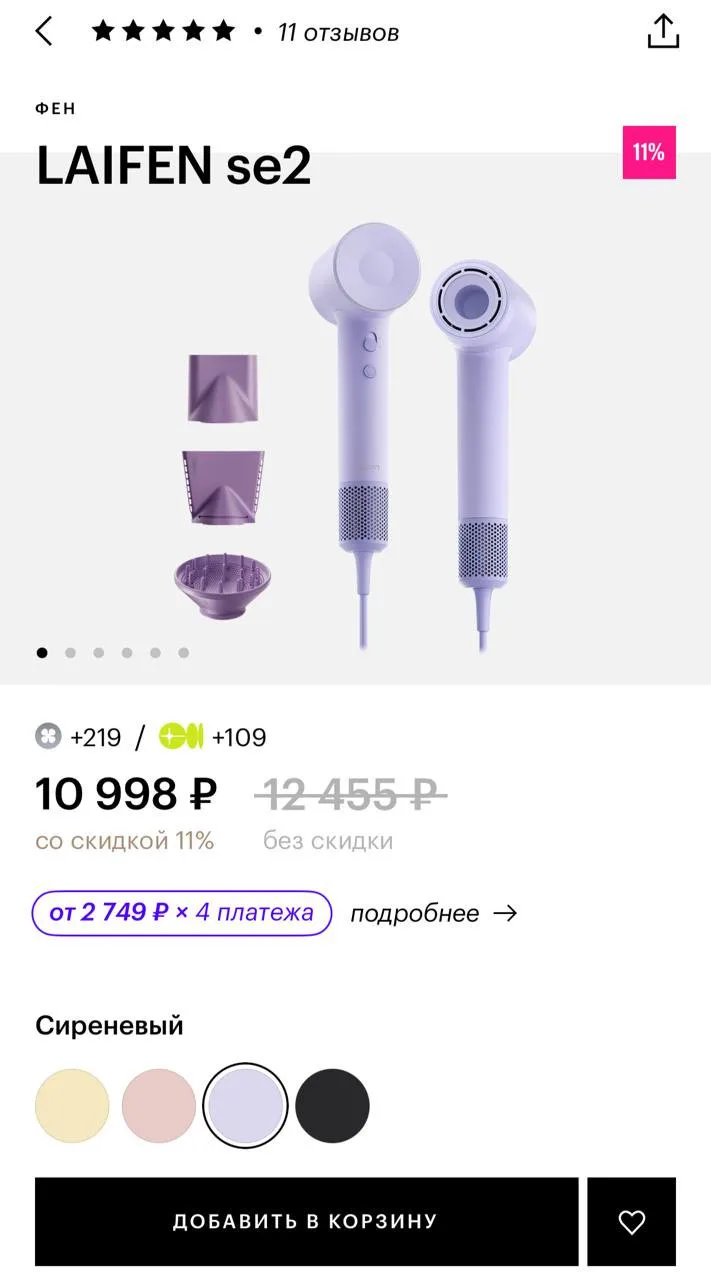This screenshot has width=711, height=1280.
Task: Open the 11 отзывов reviews link
Action: [338, 33]
